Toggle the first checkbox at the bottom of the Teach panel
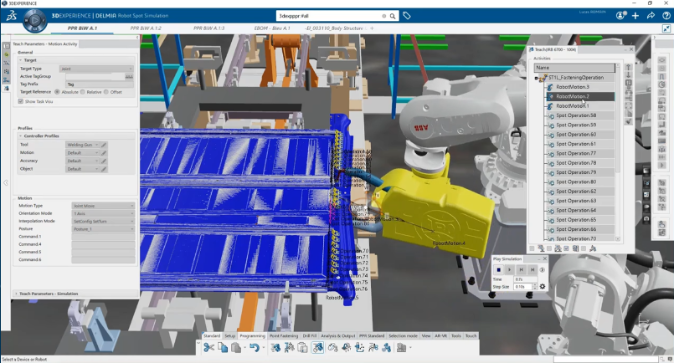This screenshot has height=364, width=674. 532,248
